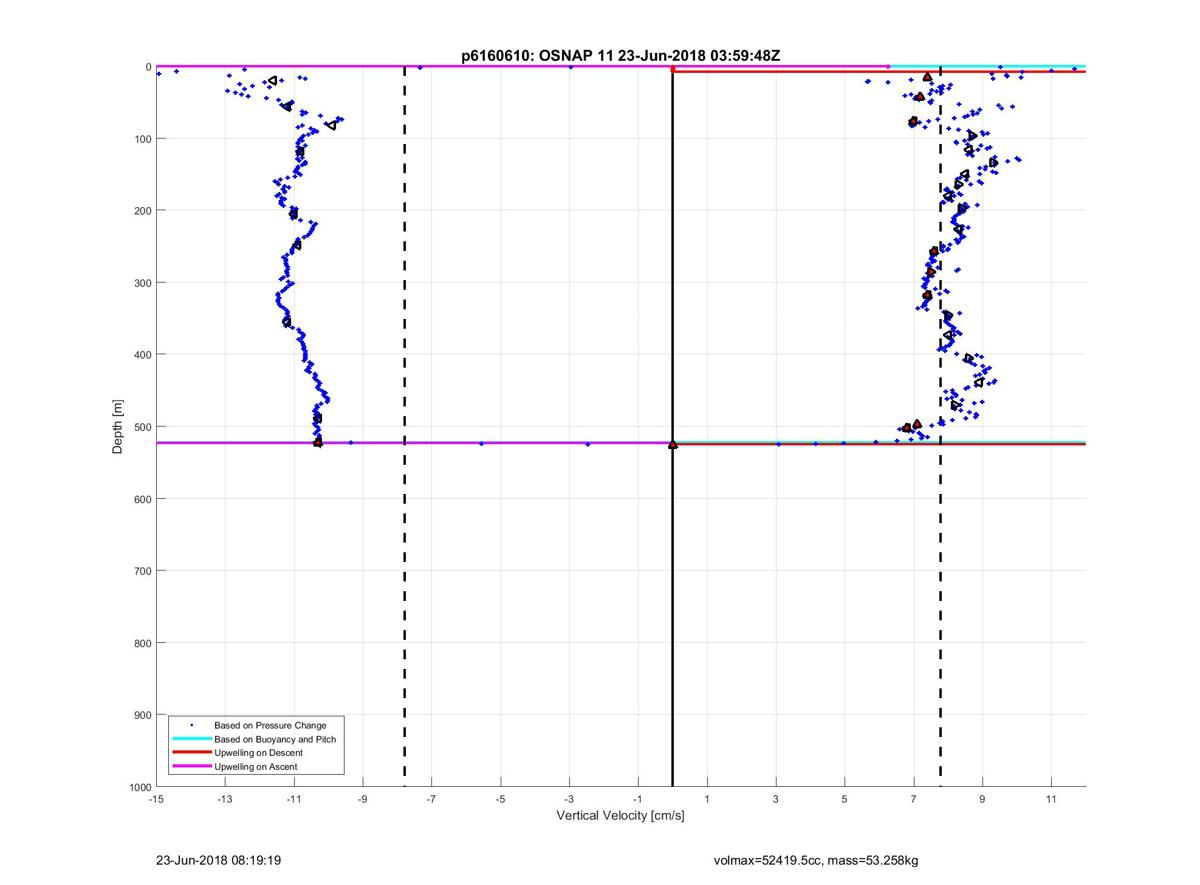1200x885 pixels.
Task: Click x-axis tick label 7
Action: tap(914, 799)
